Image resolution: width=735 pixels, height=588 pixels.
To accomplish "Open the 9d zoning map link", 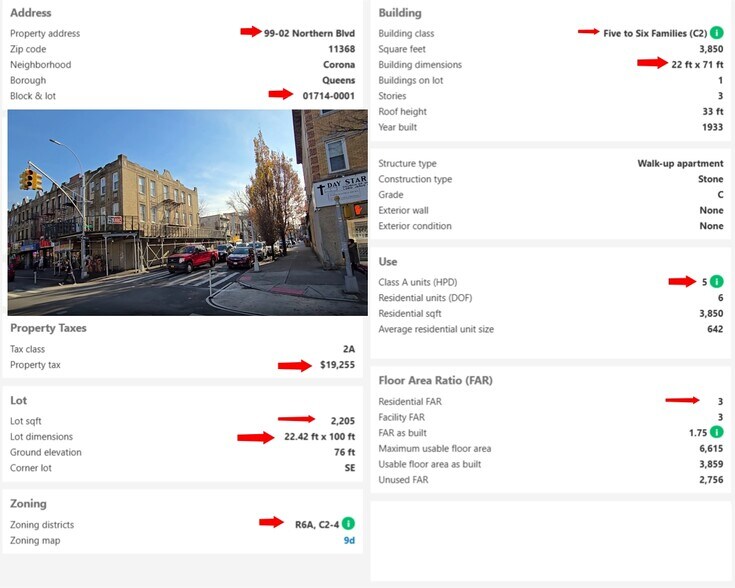I will click(x=349, y=540).
